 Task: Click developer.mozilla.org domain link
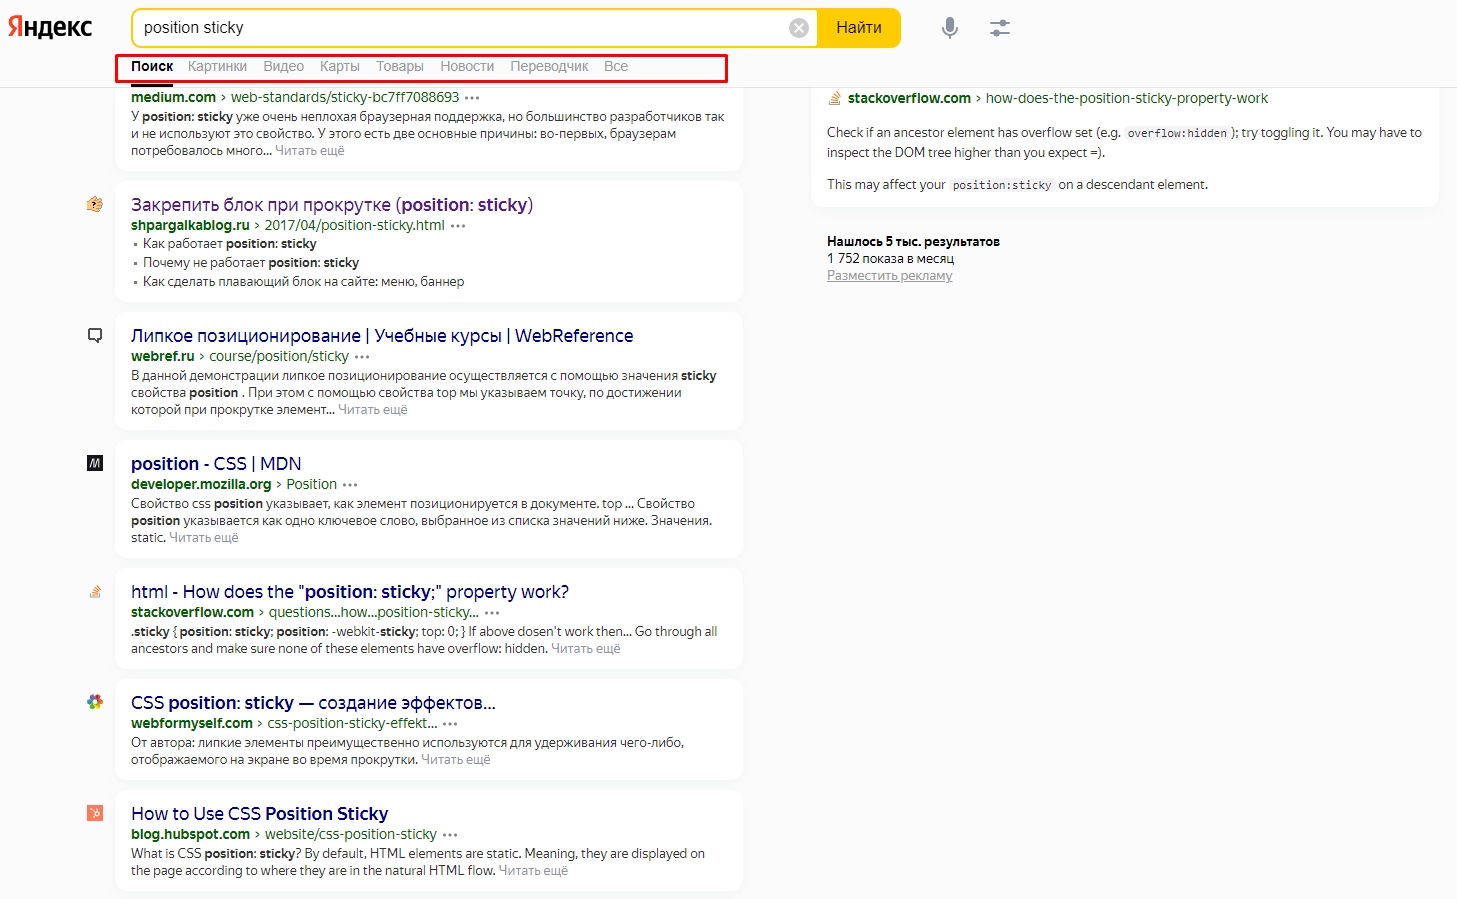pos(201,484)
